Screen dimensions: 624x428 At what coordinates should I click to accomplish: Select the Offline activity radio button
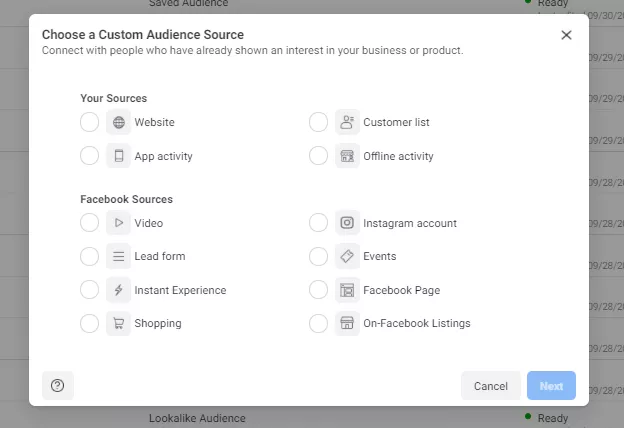(x=318, y=155)
